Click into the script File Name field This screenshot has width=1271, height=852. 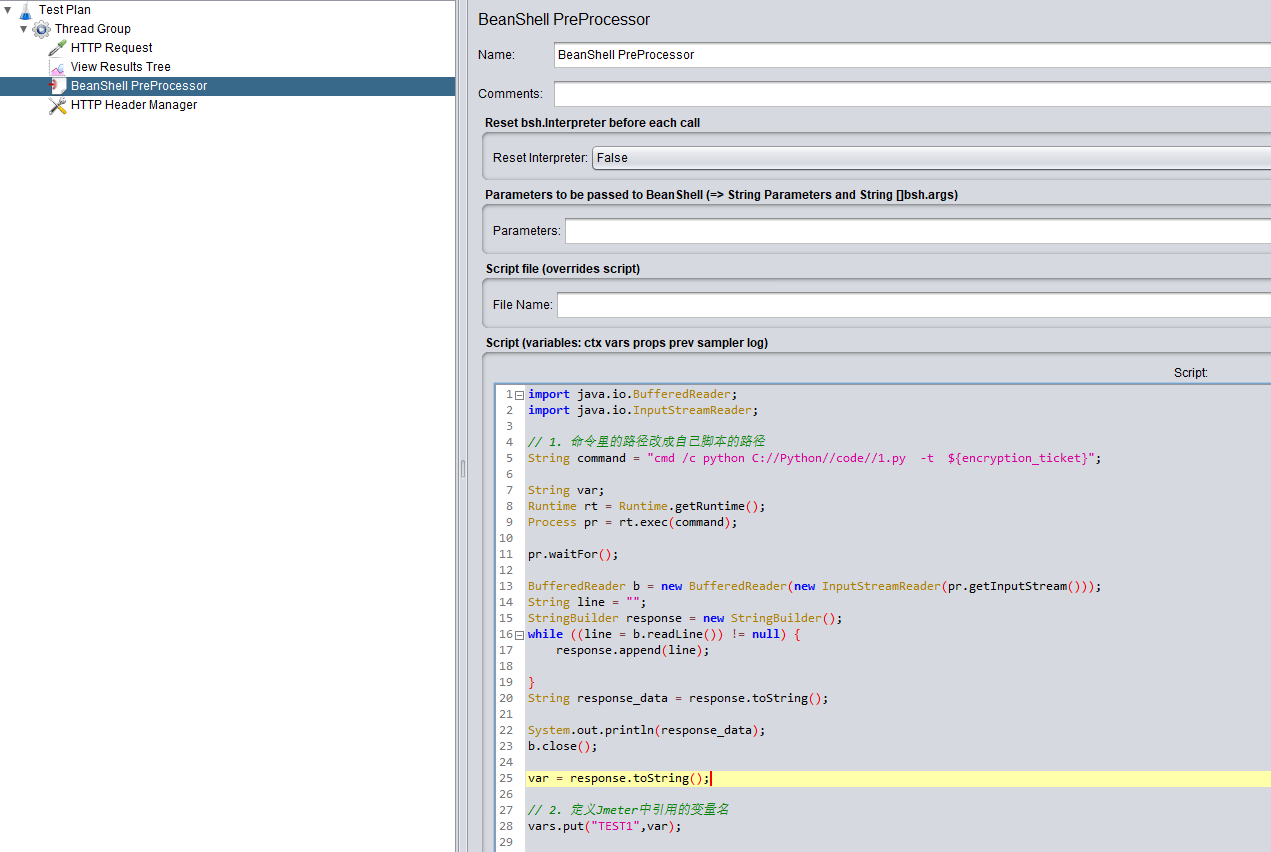click(x=914, y=305)
